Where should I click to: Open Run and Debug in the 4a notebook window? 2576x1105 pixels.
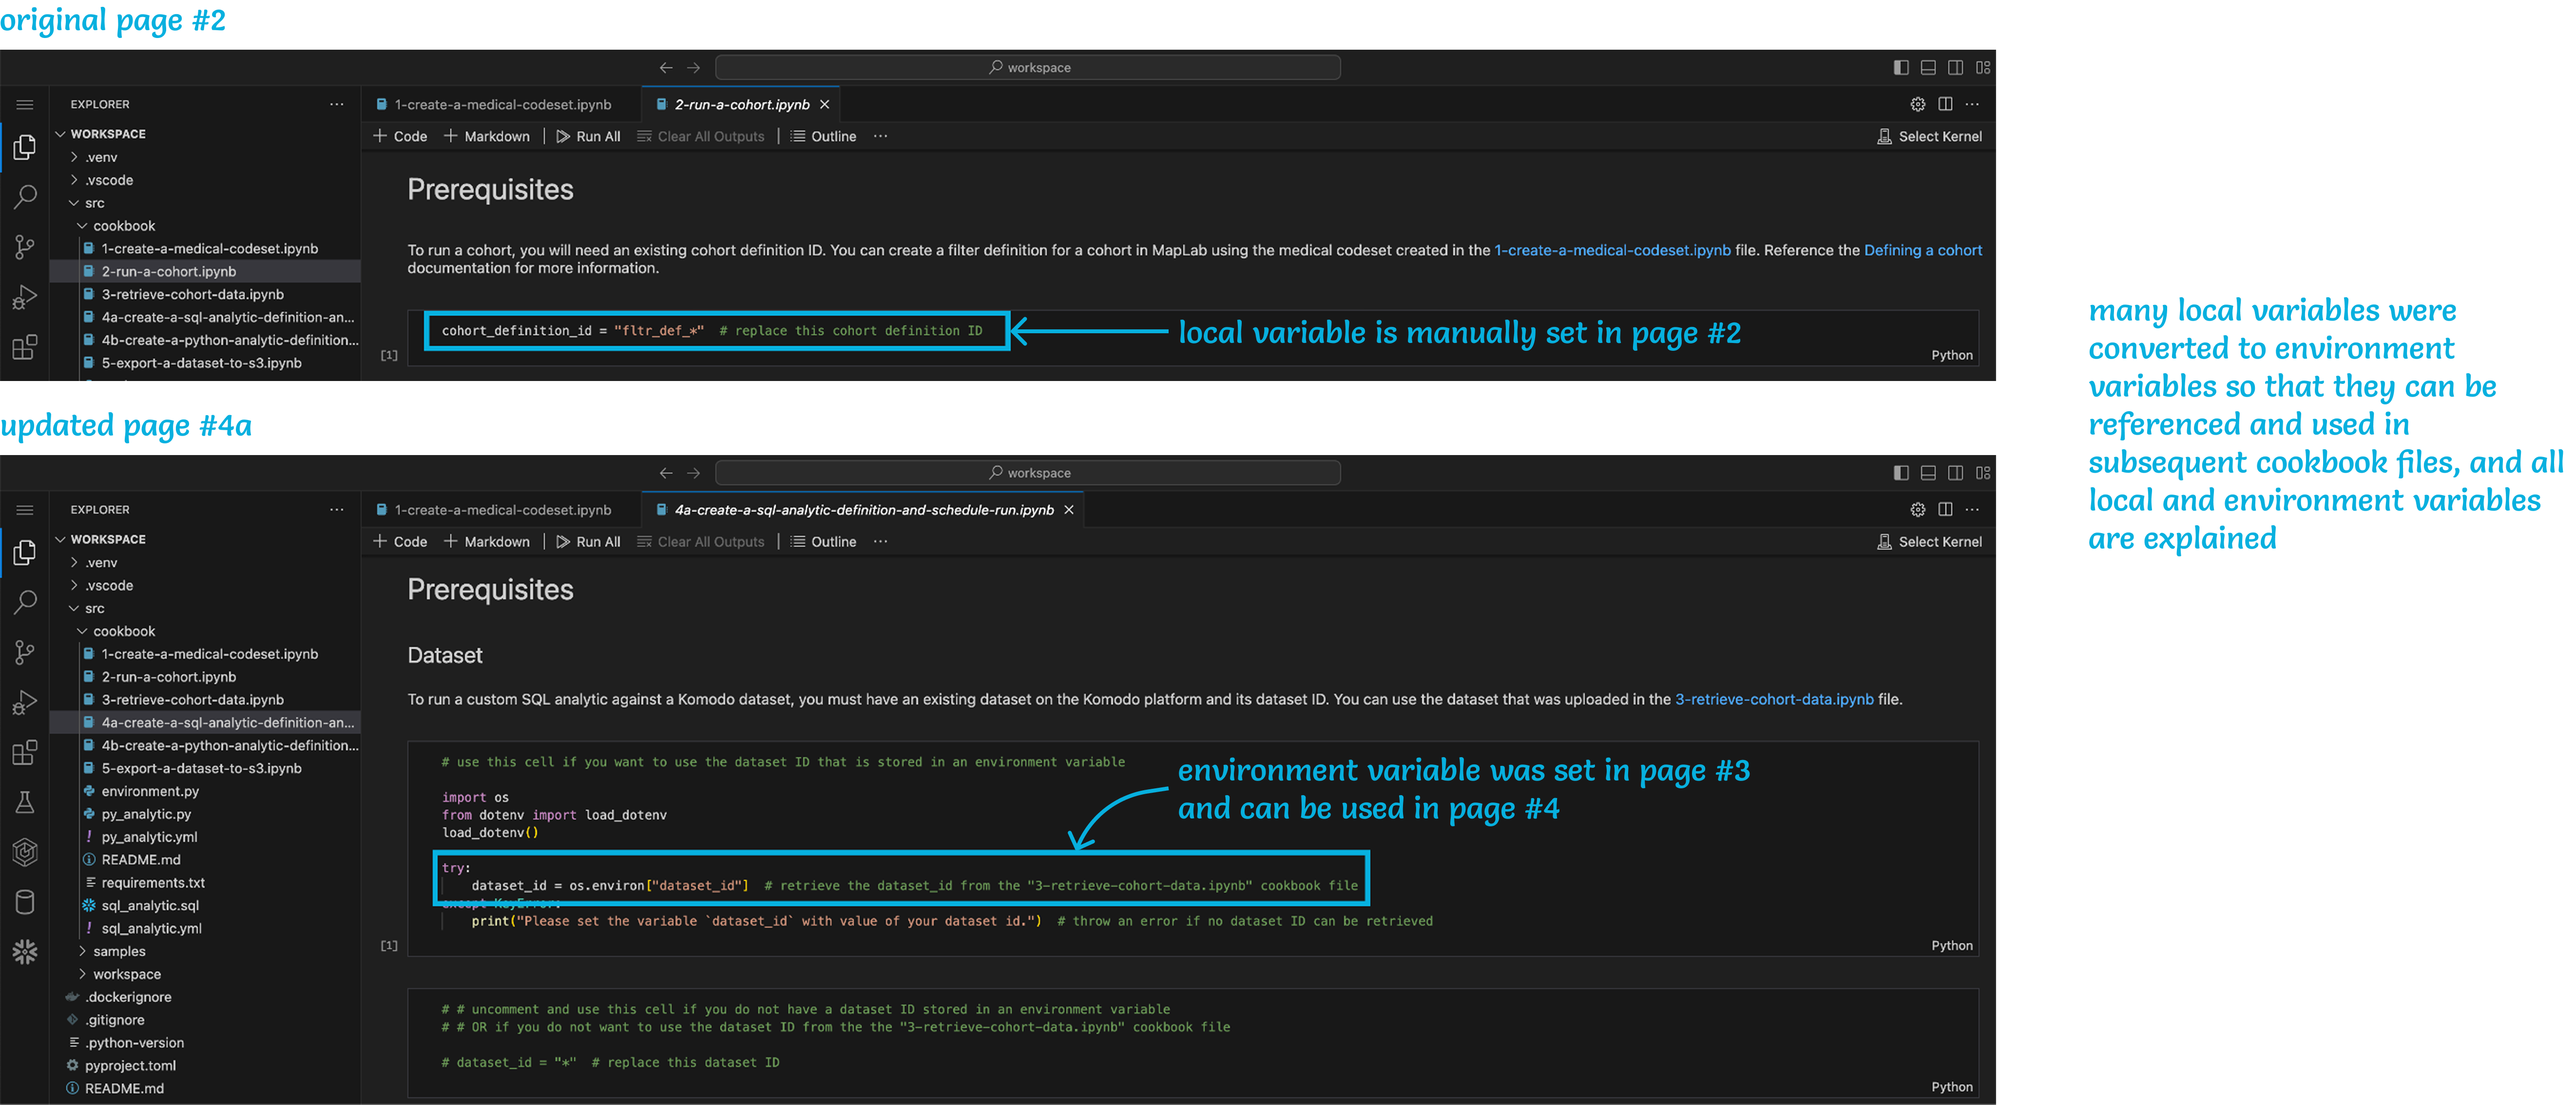pyautogui.click(x=25, y=702)
